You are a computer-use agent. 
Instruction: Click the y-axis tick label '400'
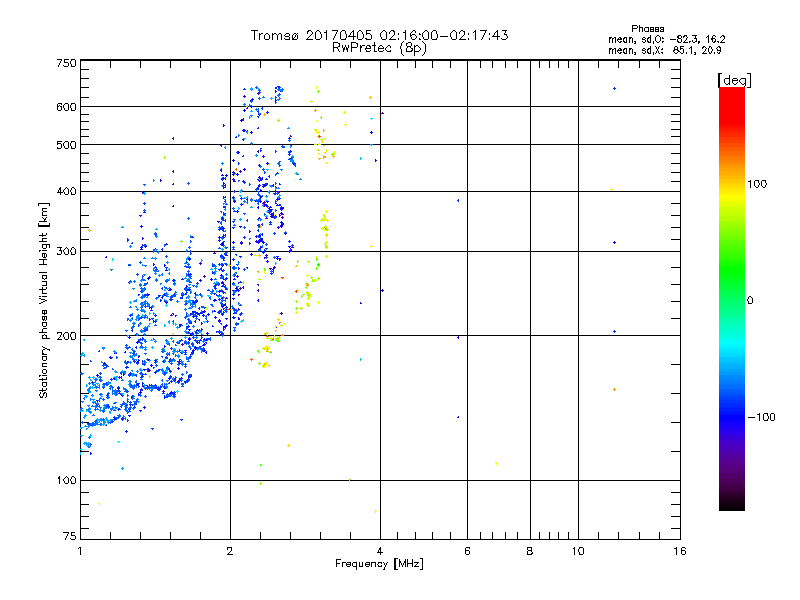click(x=67, y=192)
